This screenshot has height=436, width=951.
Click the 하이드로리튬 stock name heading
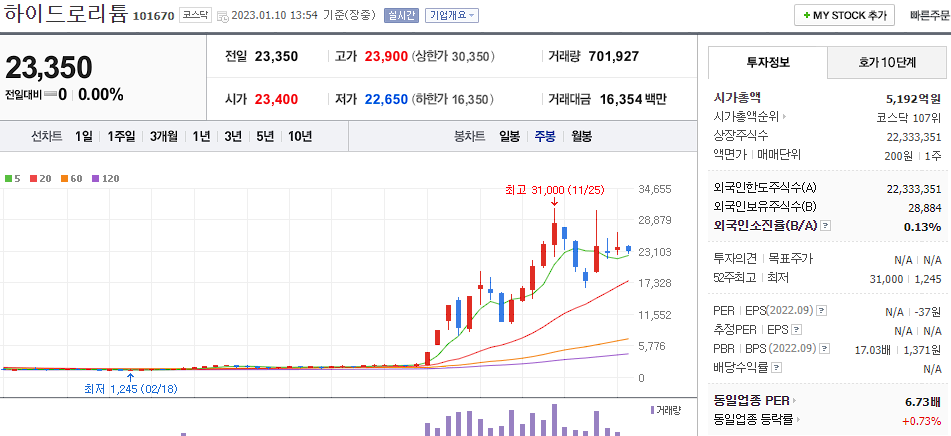(x=64, y=15)
